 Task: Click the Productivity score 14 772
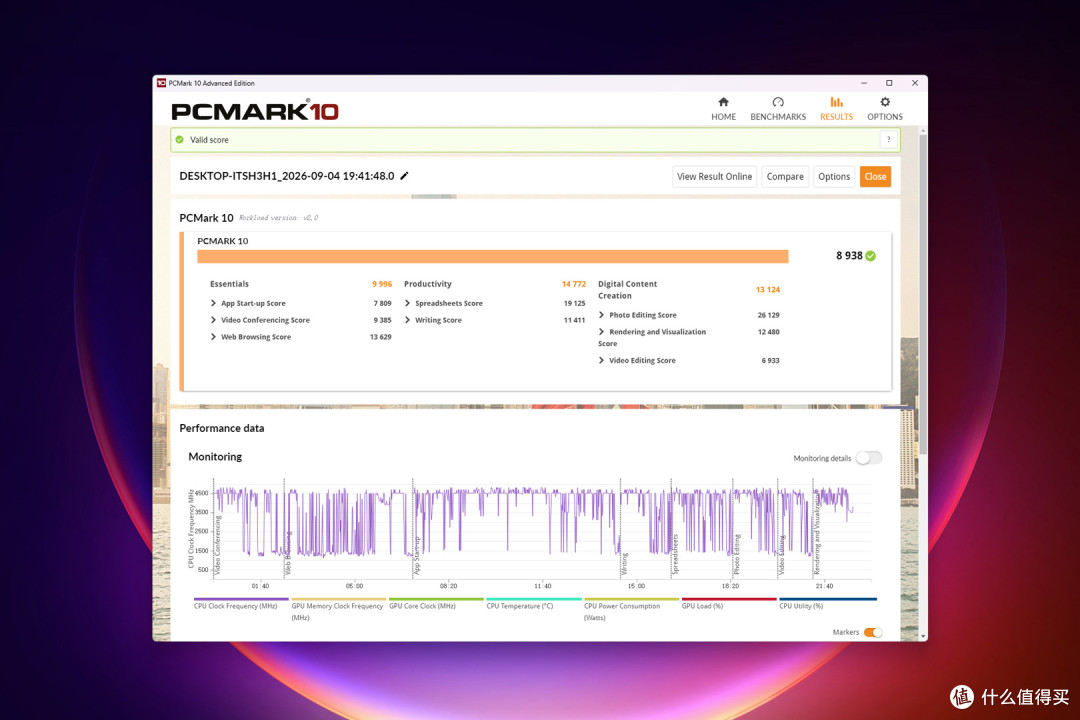(574, 284)
